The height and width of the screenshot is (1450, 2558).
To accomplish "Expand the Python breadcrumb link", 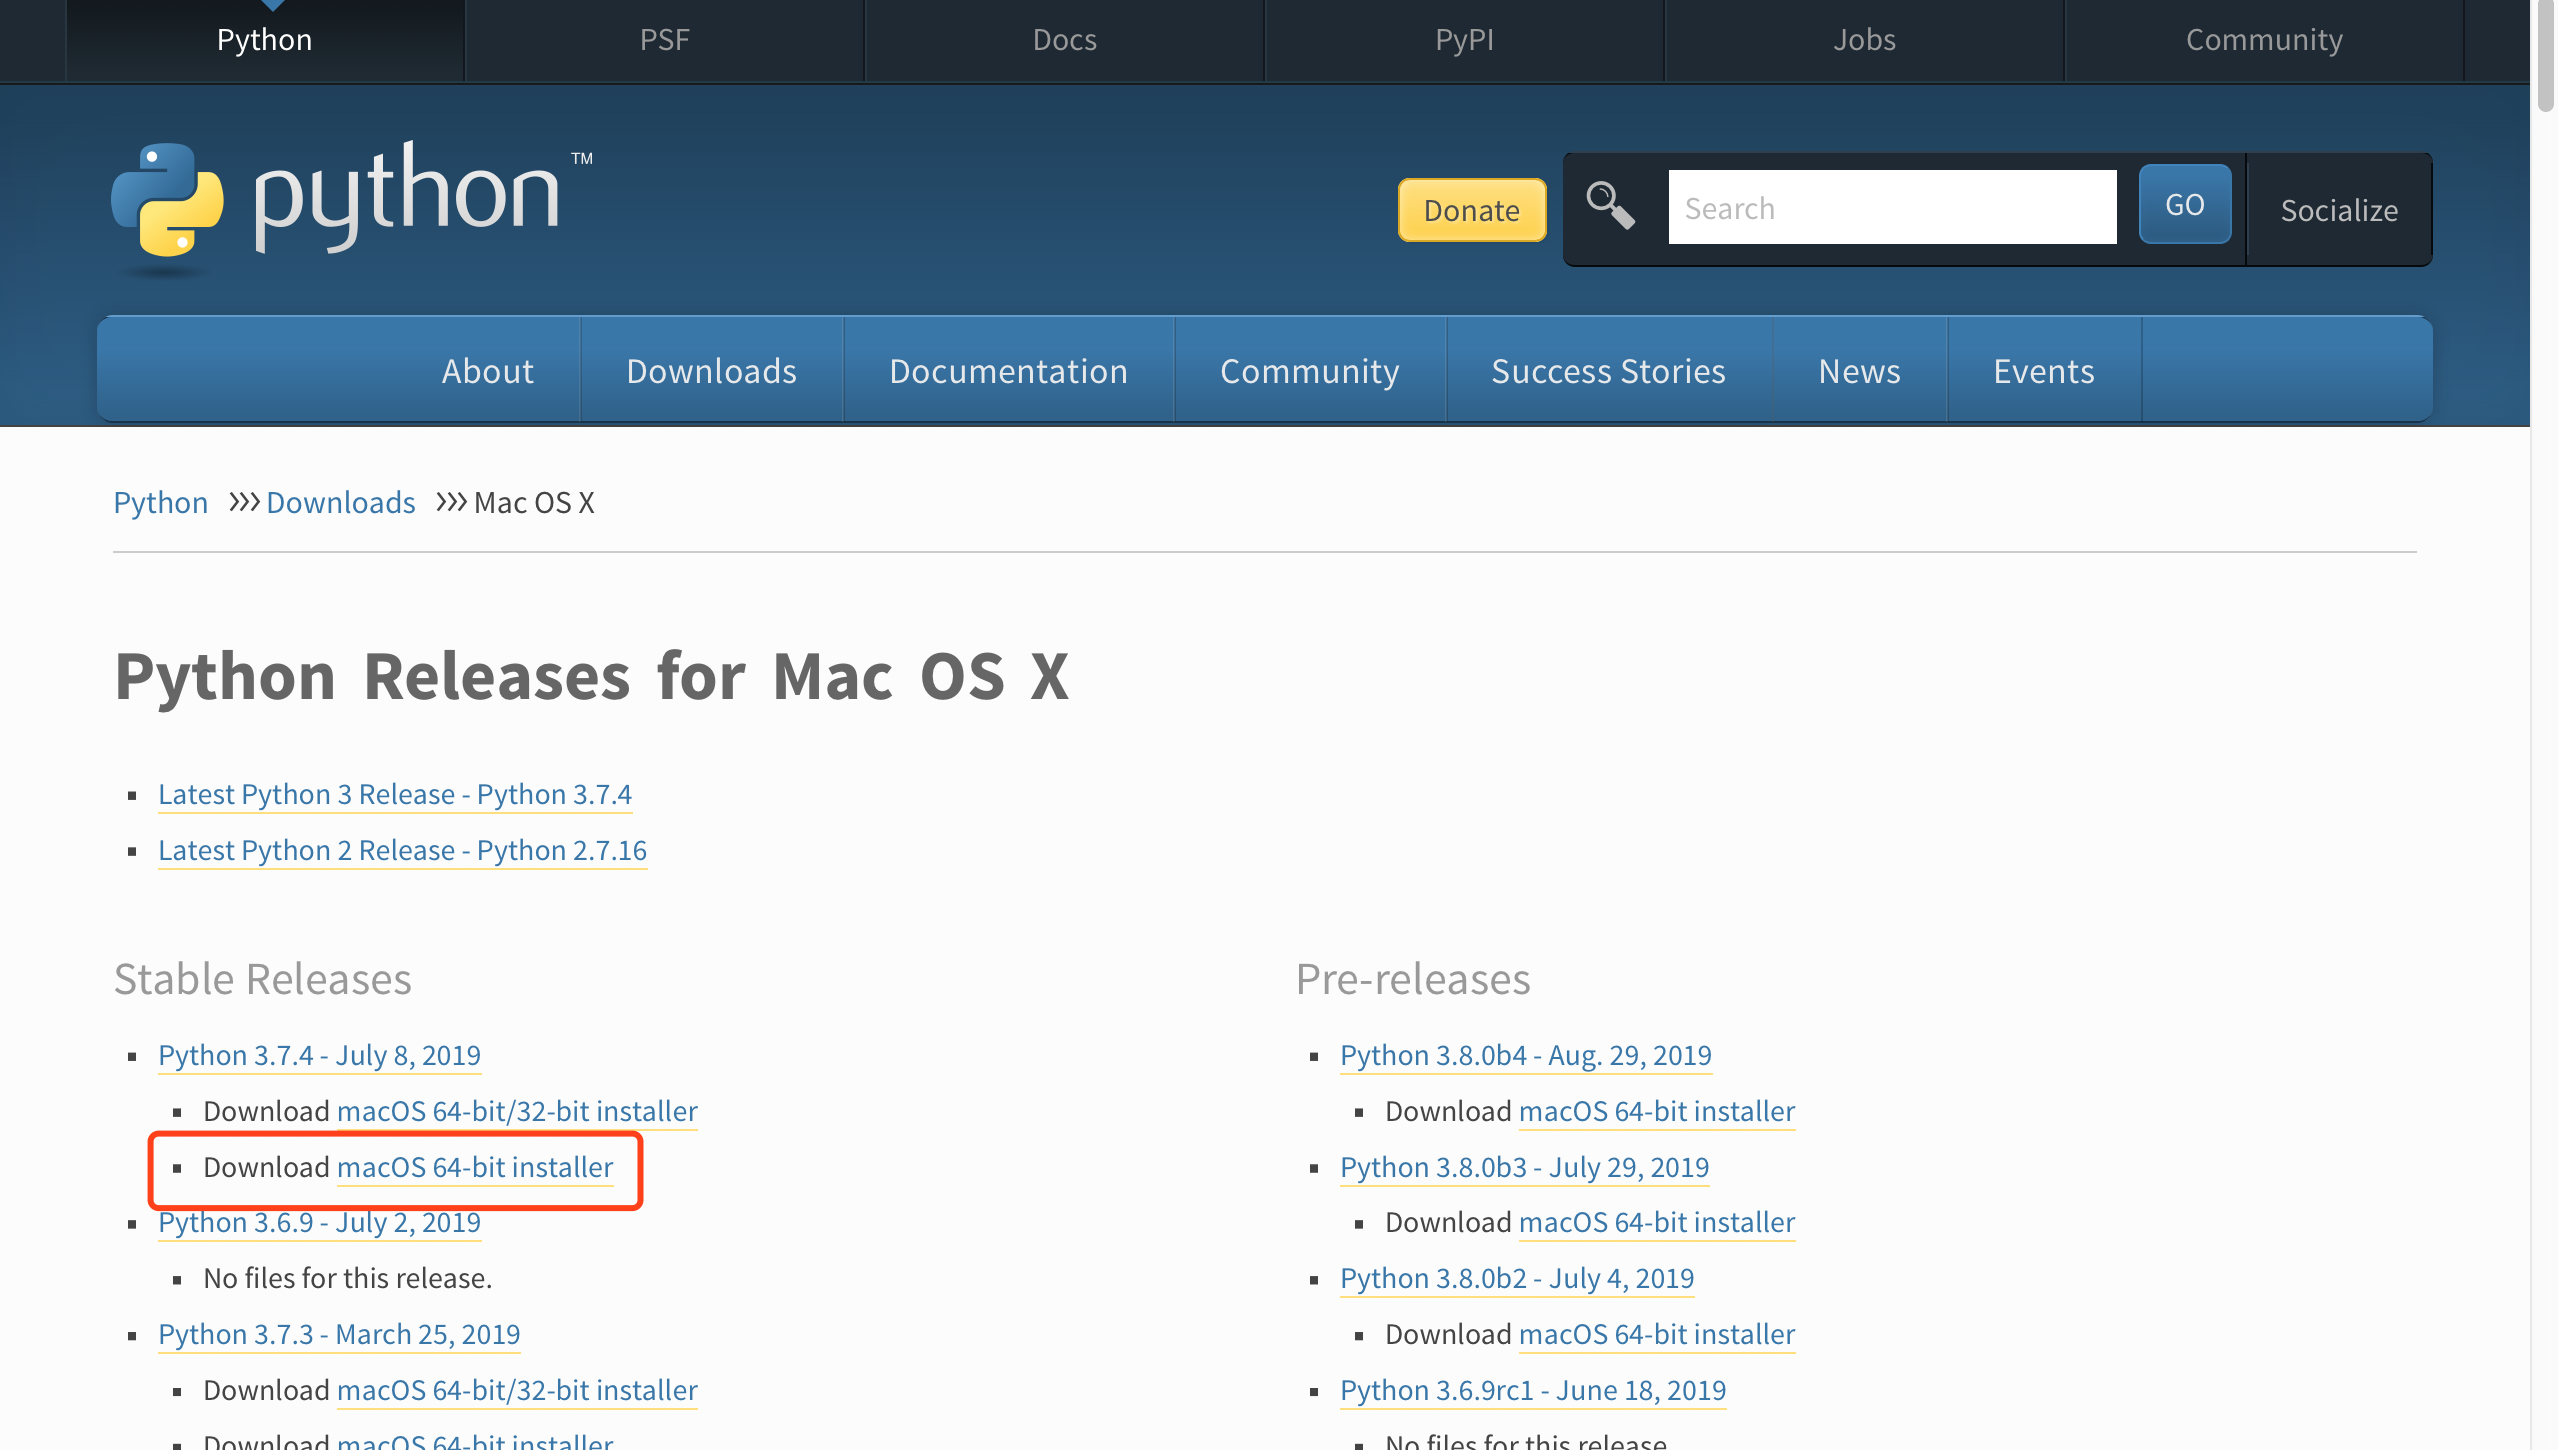I will [x=158, y=501].
